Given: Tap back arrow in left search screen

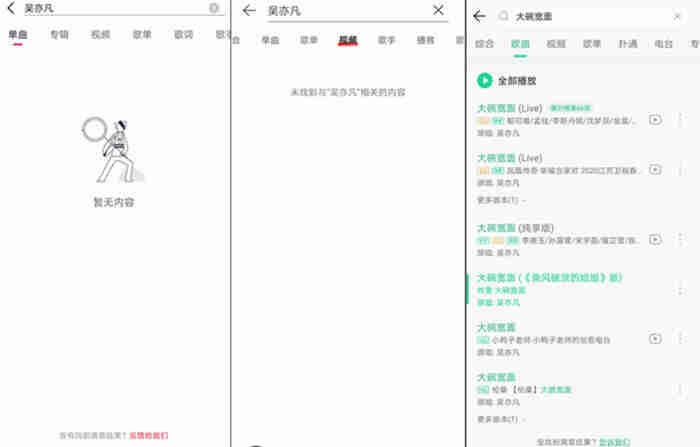Looking at the screenshot, I should 11,8.
